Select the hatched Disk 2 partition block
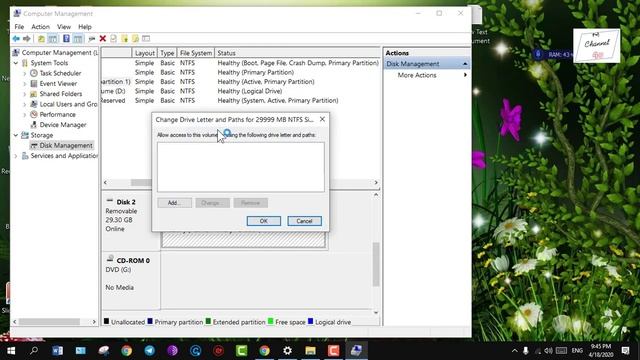The width and height of the screenshot is (640, 360). click(244, 240)
